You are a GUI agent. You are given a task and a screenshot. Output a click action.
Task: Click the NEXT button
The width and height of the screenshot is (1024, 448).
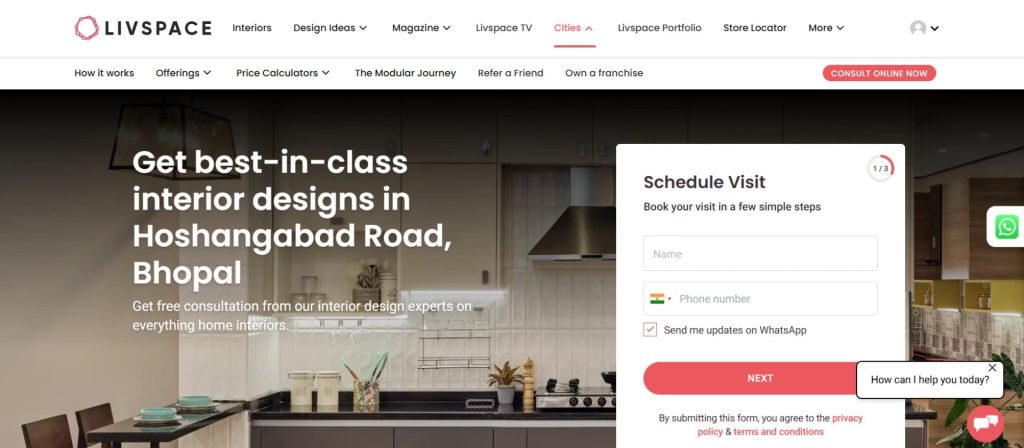click(760, 378)
